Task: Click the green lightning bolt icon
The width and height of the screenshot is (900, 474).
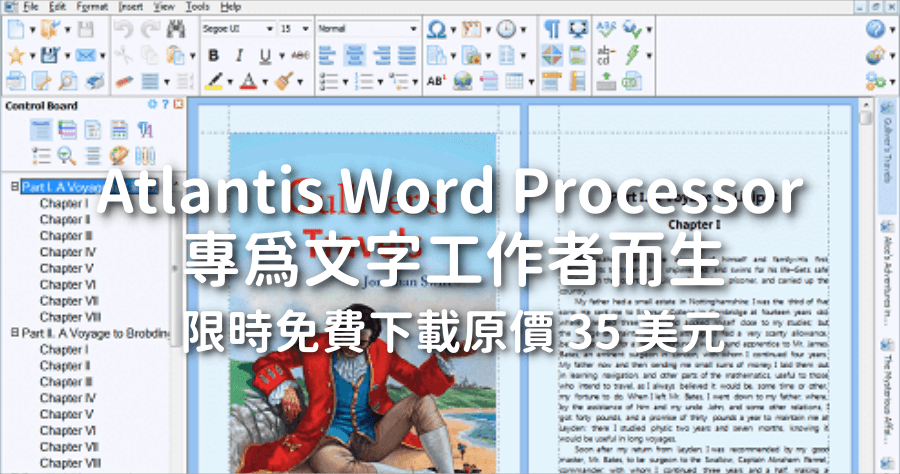Action: pos(633,56)
